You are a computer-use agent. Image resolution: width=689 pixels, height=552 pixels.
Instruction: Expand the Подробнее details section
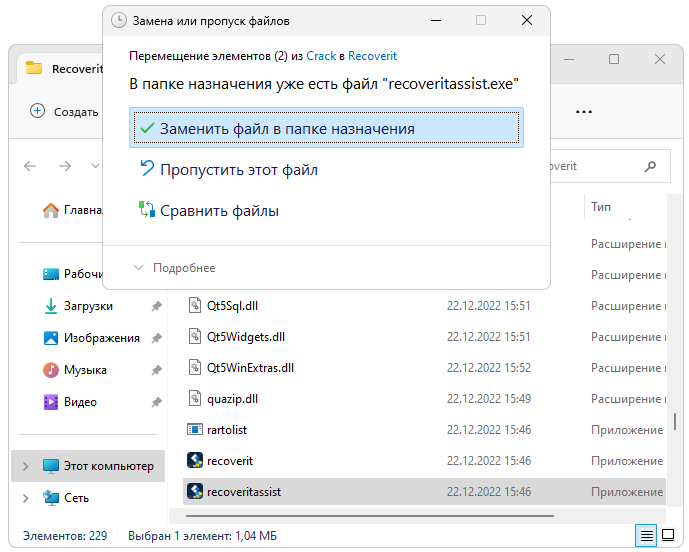[174, 268]
